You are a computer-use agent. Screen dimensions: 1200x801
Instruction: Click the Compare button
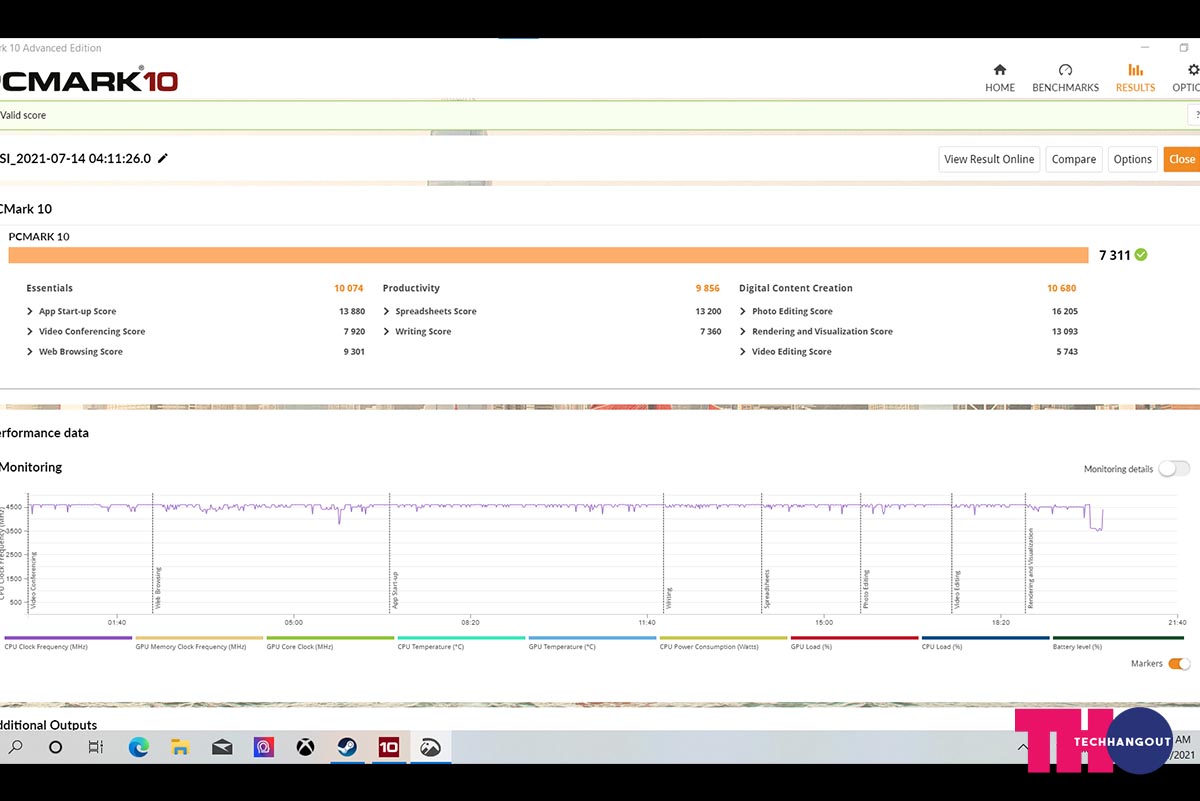click(1074, 159)
